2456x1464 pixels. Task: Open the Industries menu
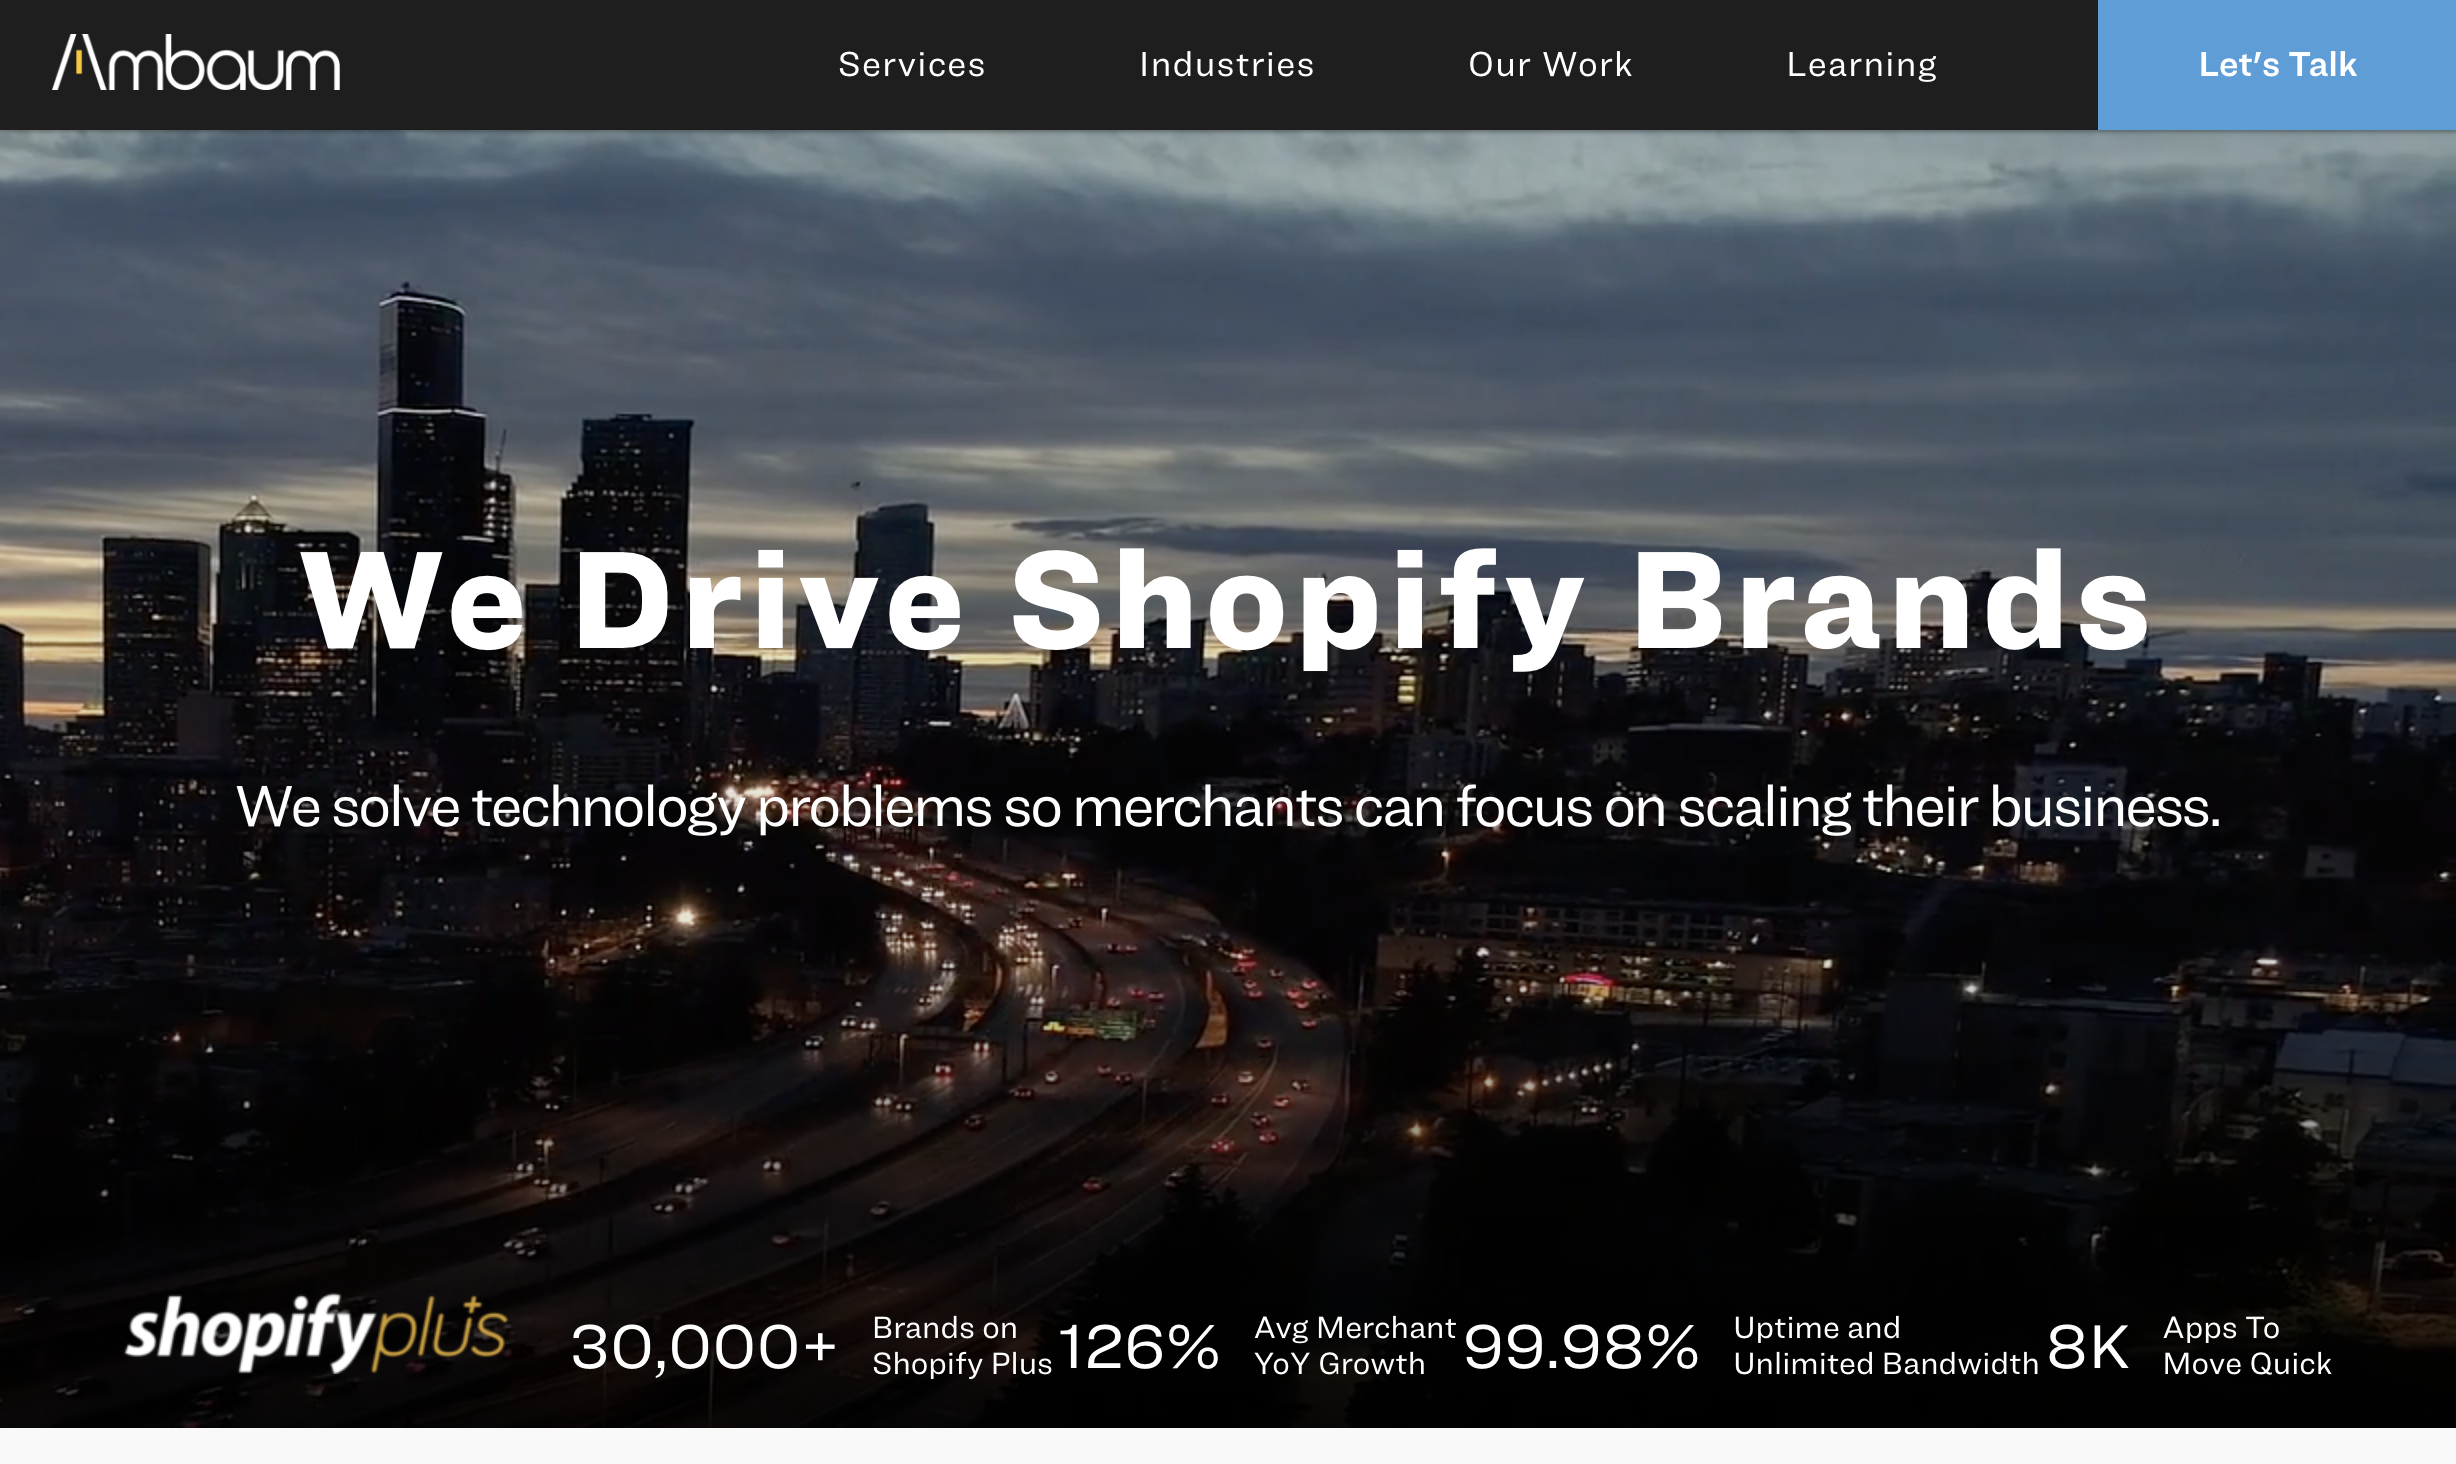1226,65
